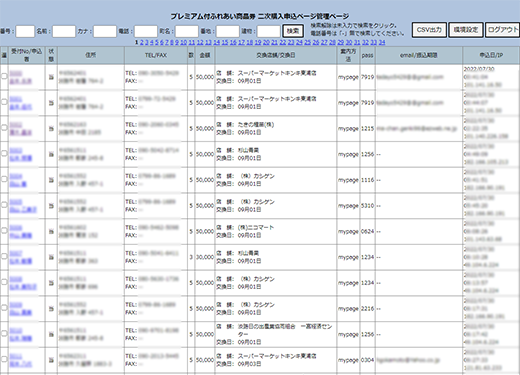Screen dimensions: 520x375
Task: Focus the 名前 name input field
Action: tap(64, 31)
